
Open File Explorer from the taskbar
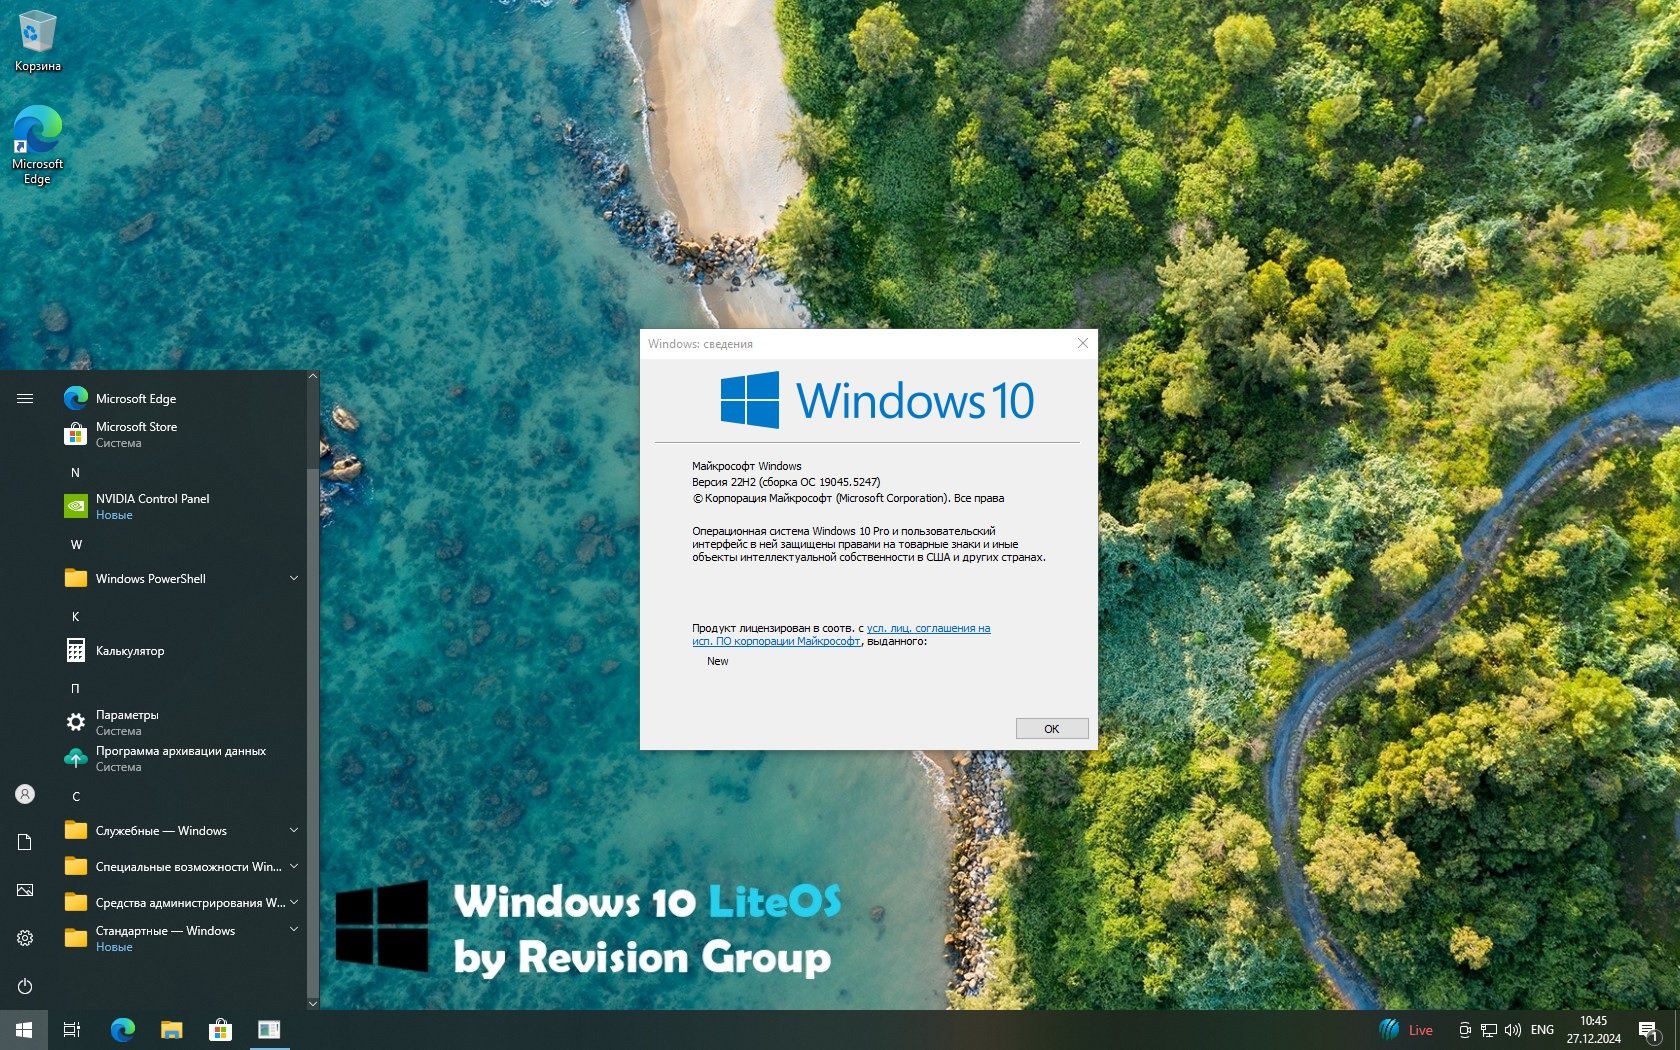coord(172,1030)
